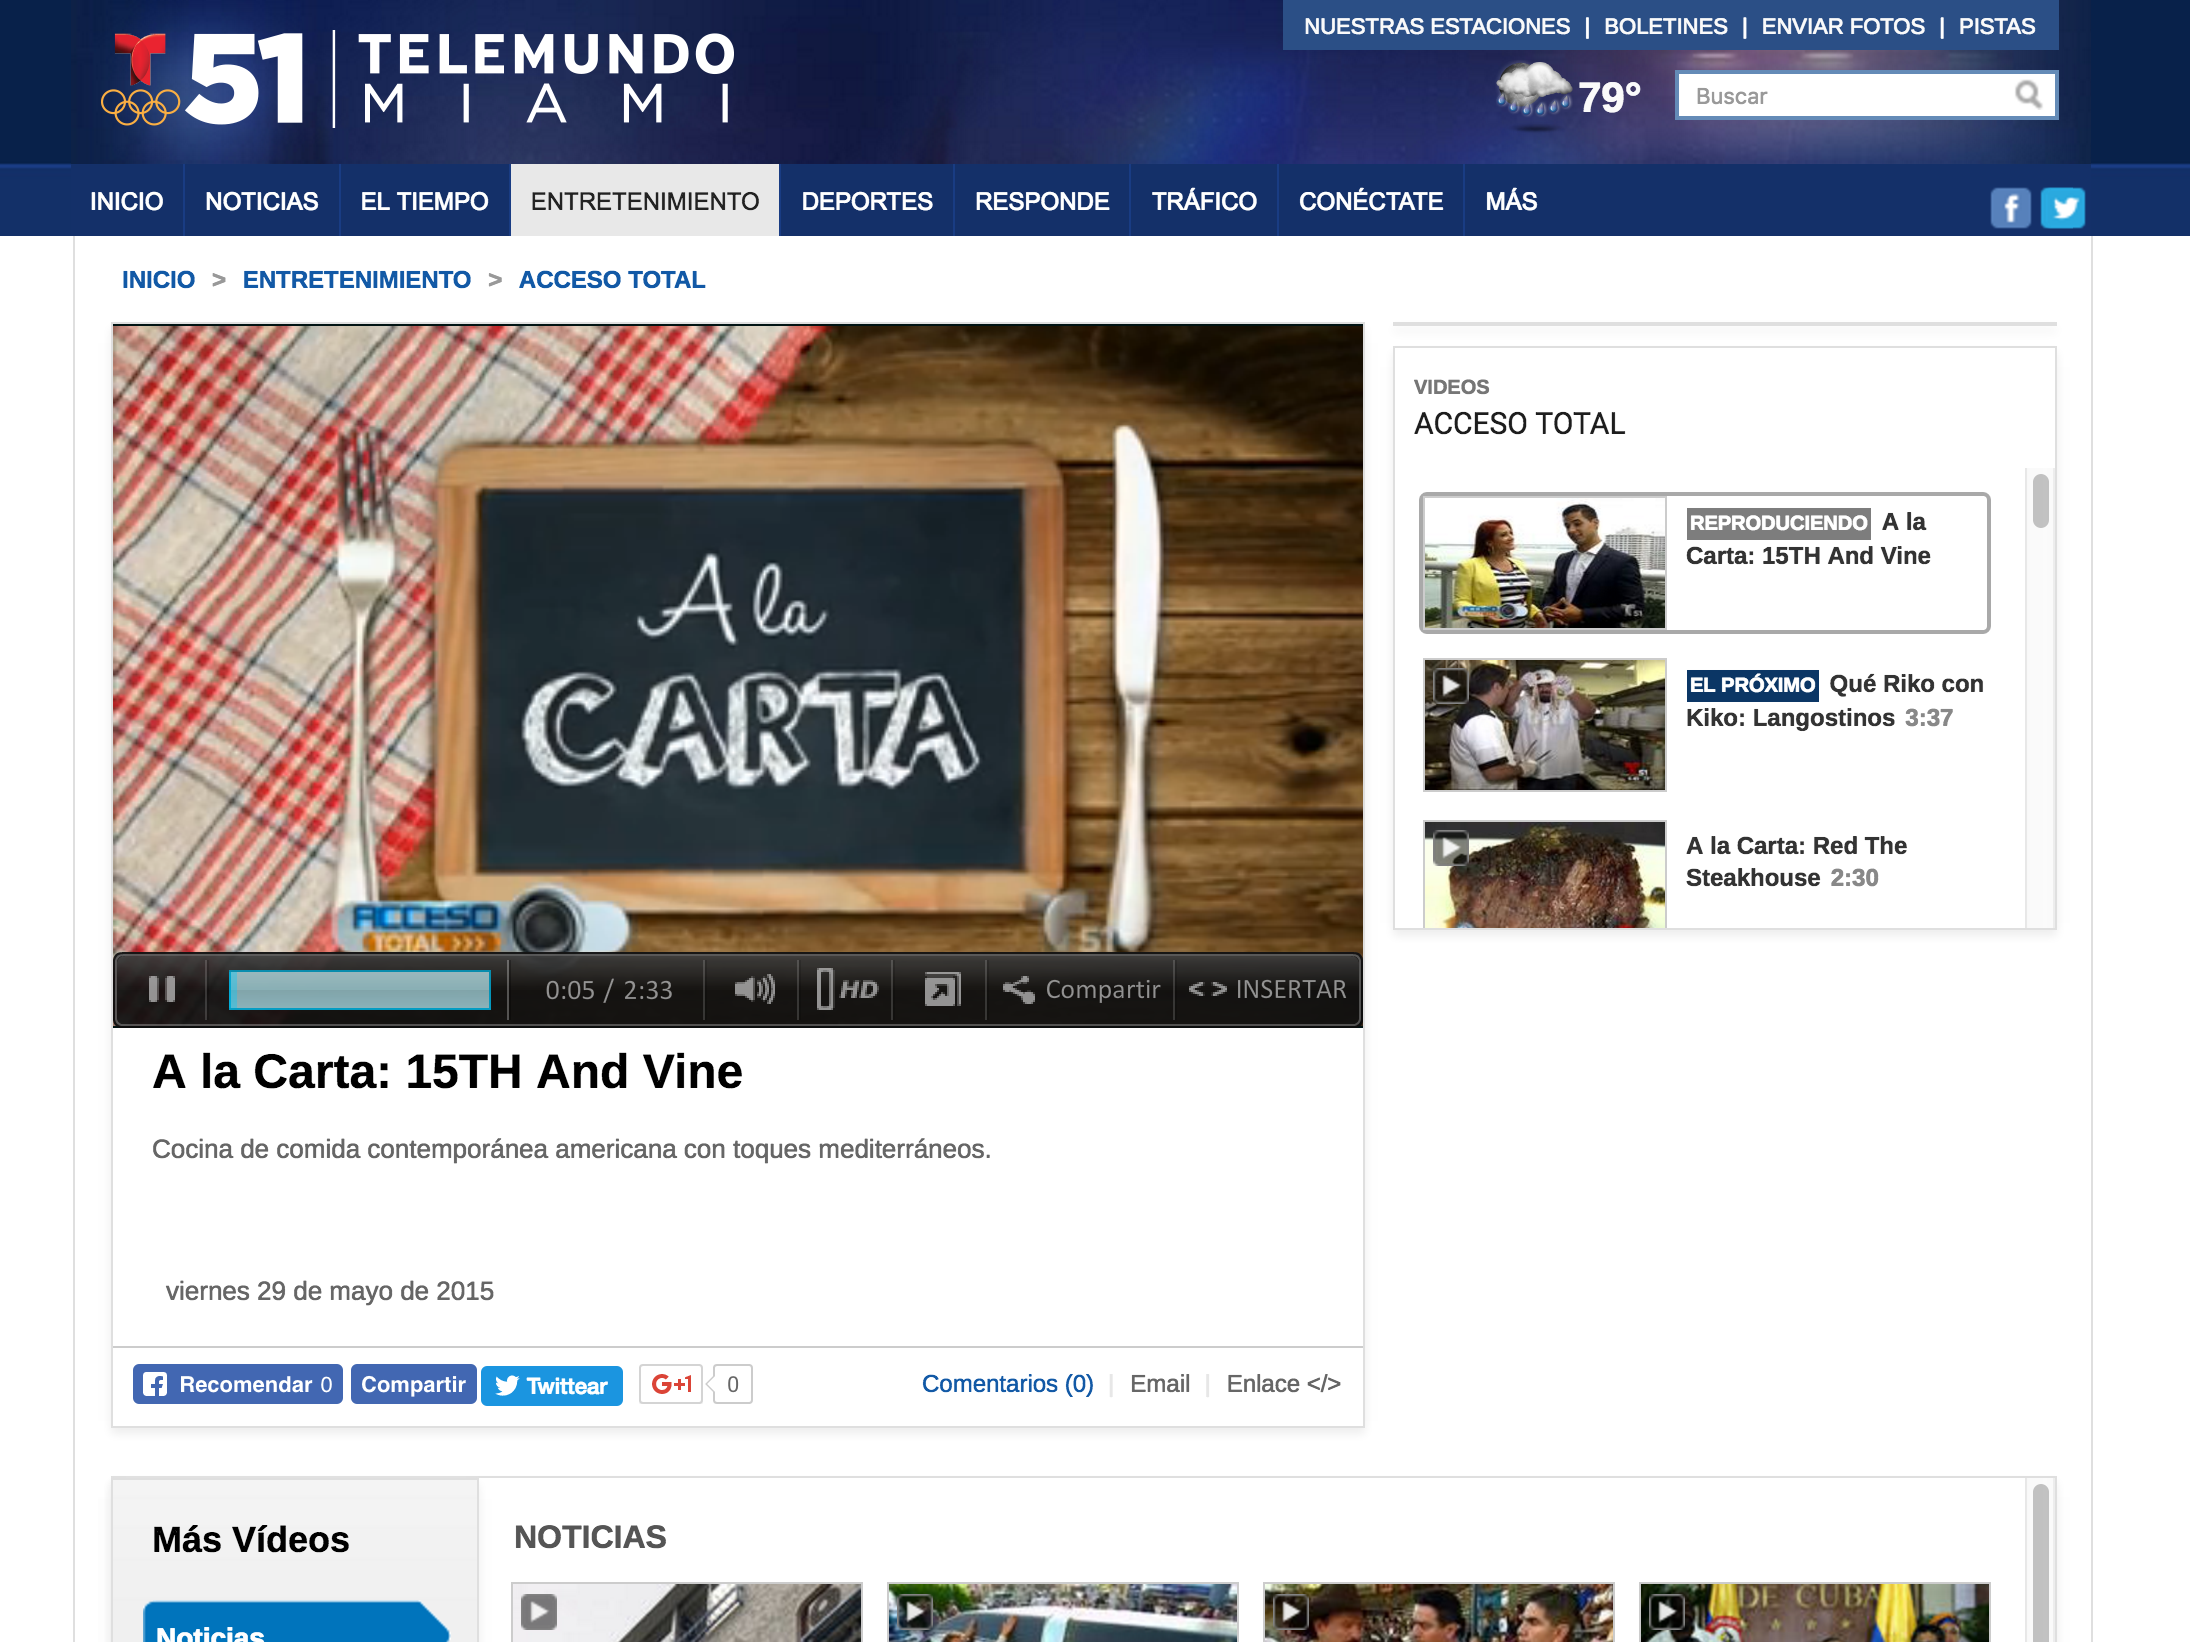Play third Noticias video thumbnail

pyautogui.click(x=1439, y=1612)
